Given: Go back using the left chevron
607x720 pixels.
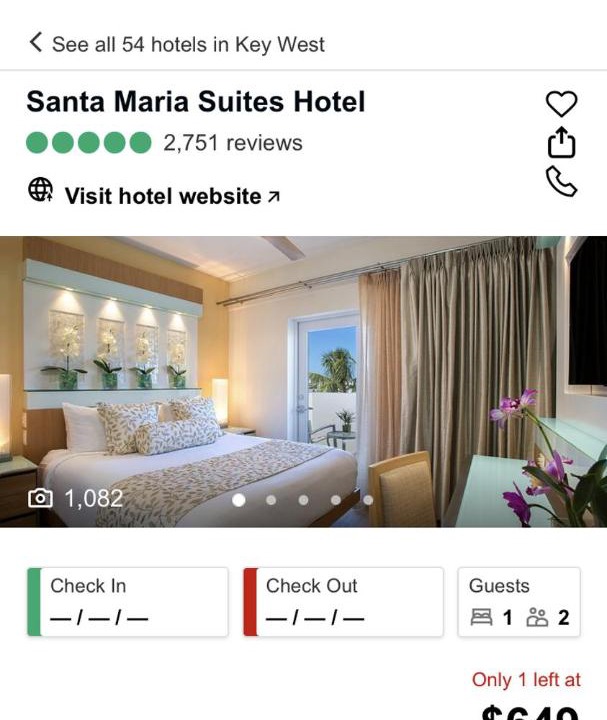Looking at the screenshot, I should click(x=35, y=42).
